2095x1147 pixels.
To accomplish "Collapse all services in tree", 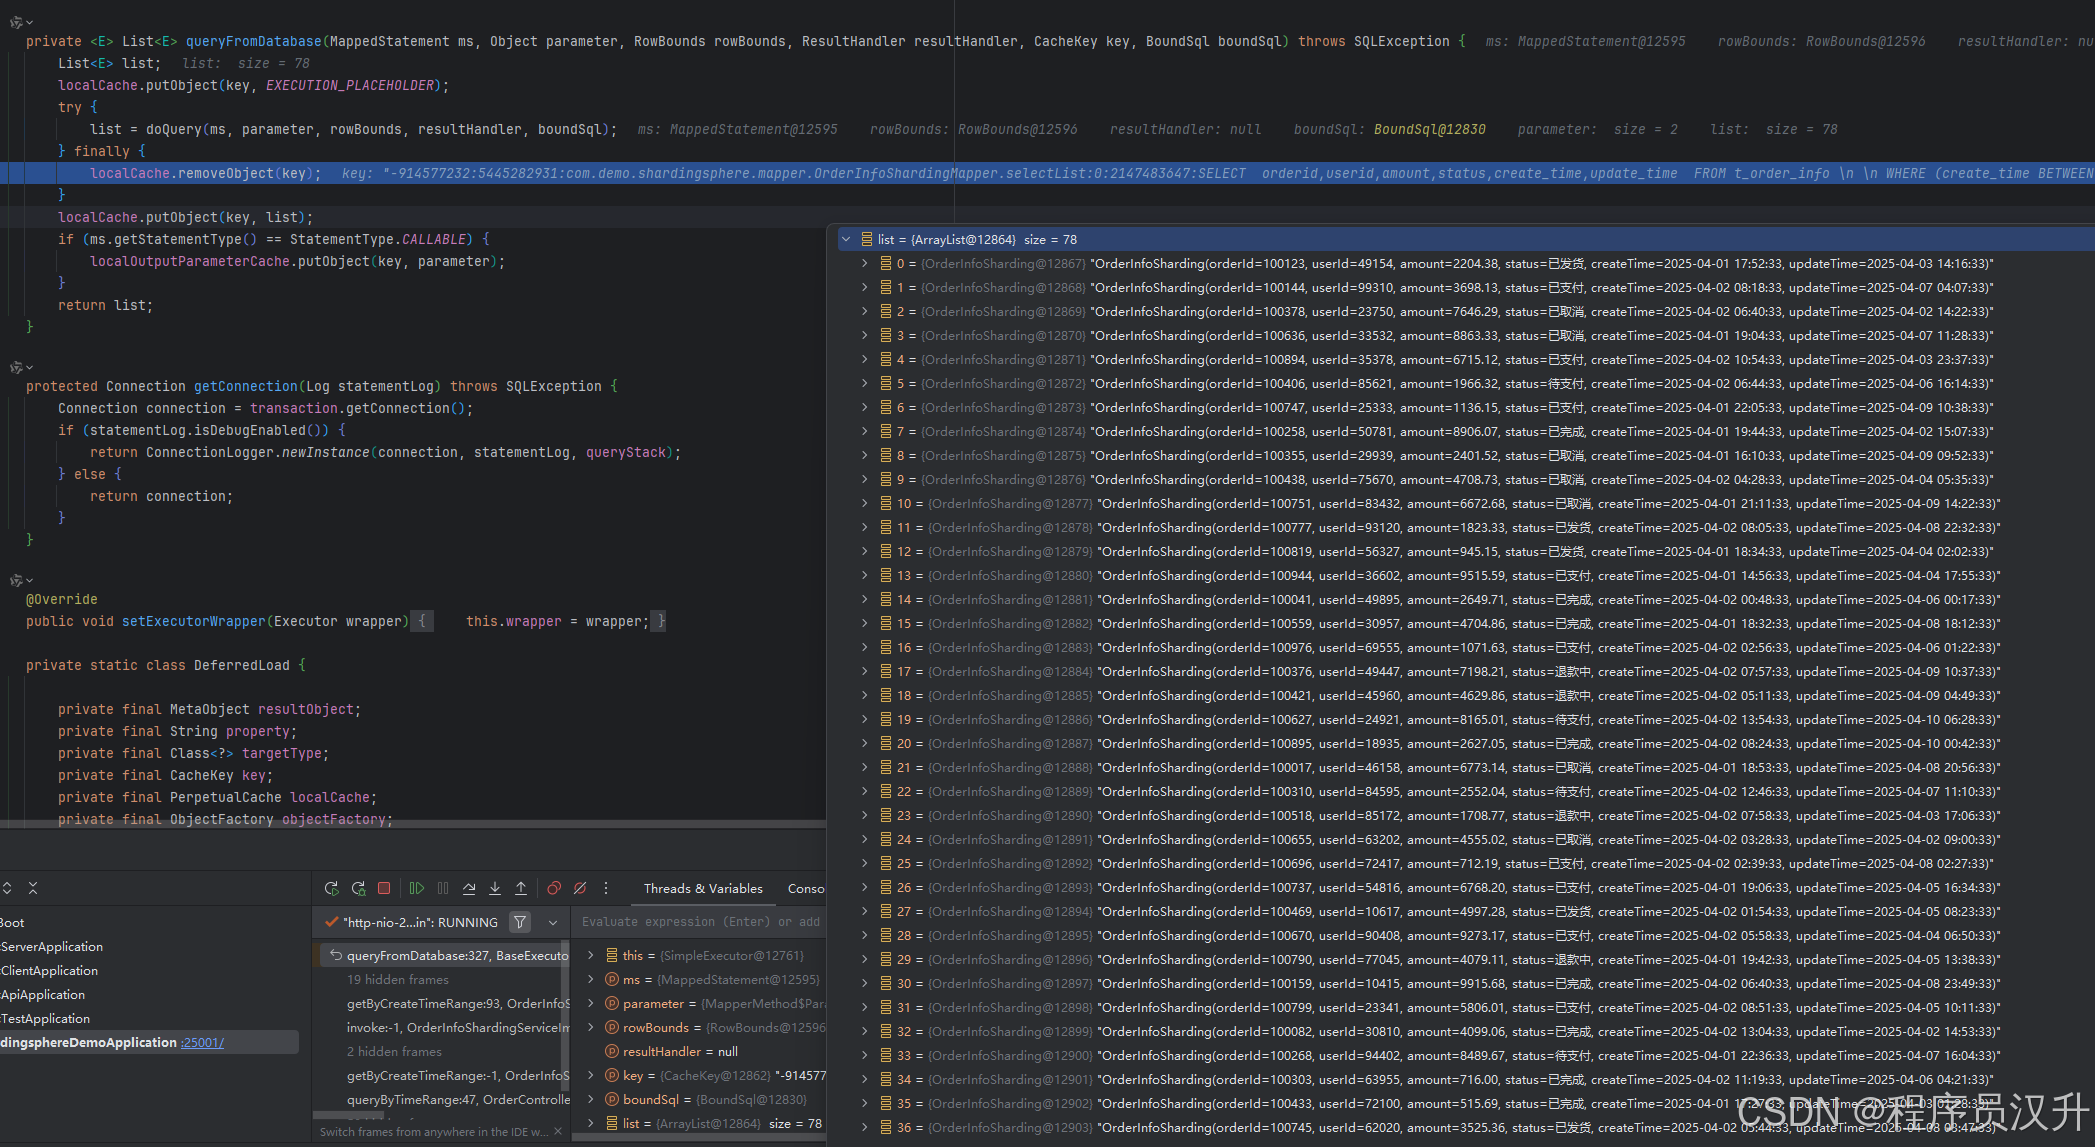I will pos(33,888).
